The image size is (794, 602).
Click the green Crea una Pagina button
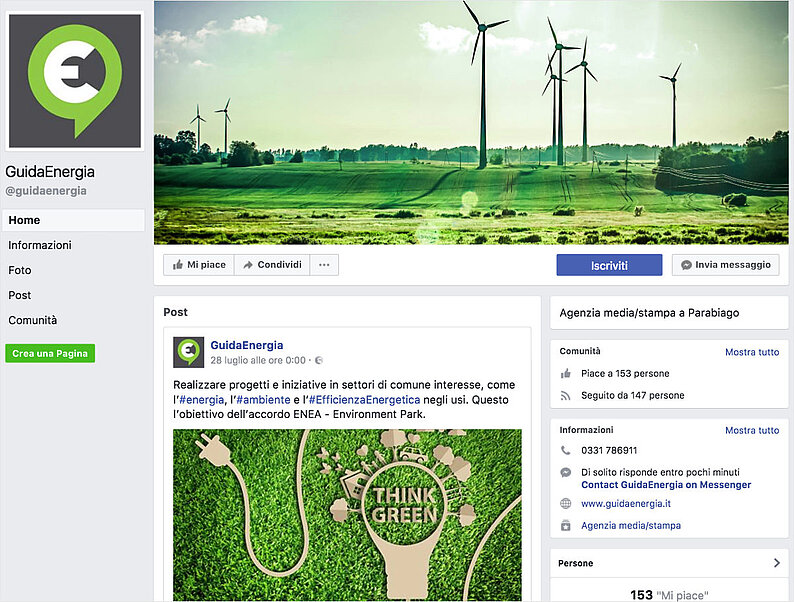click(x=50, y=354)
